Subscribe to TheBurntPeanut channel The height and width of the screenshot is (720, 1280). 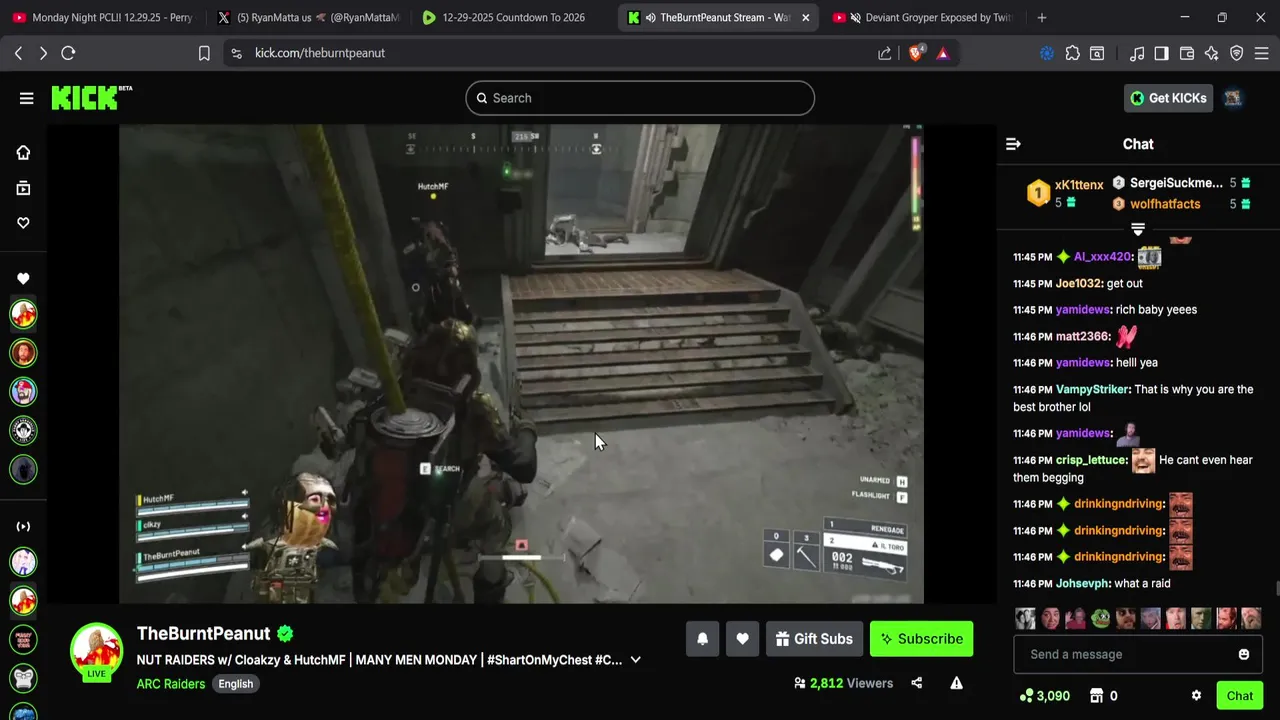click(x=921, y=639)
